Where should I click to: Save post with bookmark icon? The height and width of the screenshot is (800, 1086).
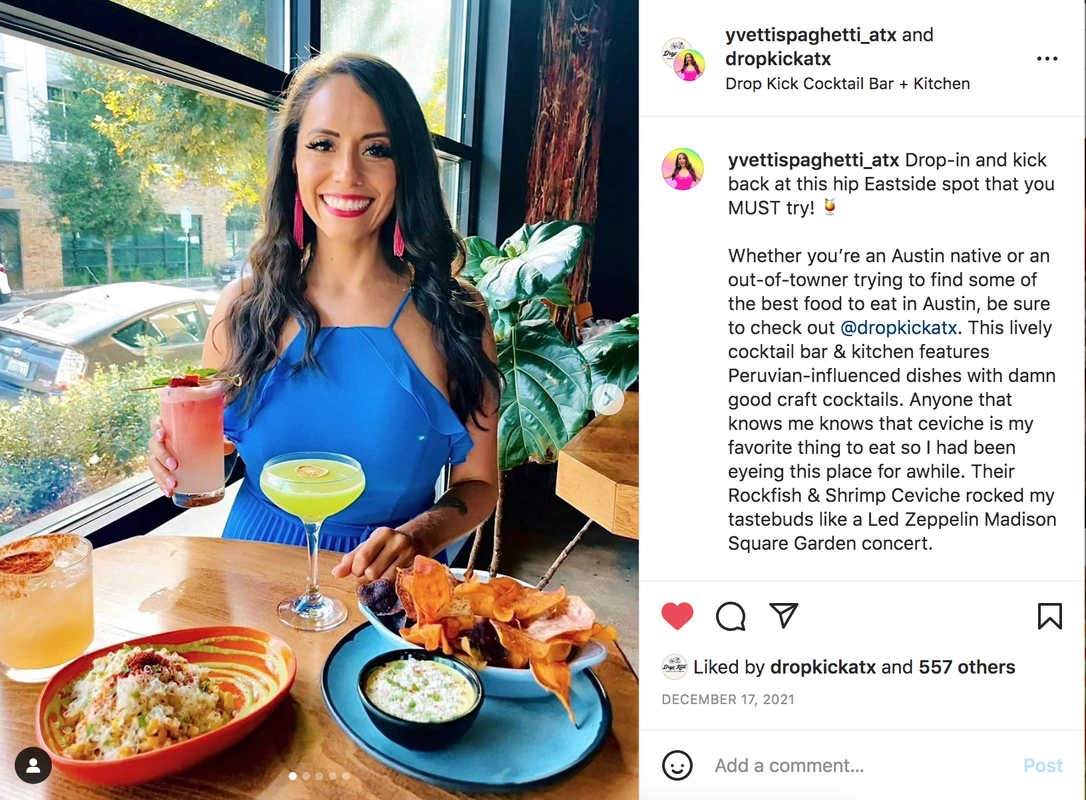tap(1049, 616)
